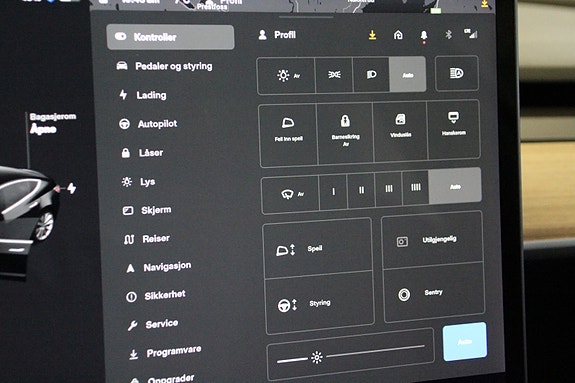Tap the steering wheel adjust icon
This screenshot has width=575, height=383.
pyautogui.click(x=287, y=305)
